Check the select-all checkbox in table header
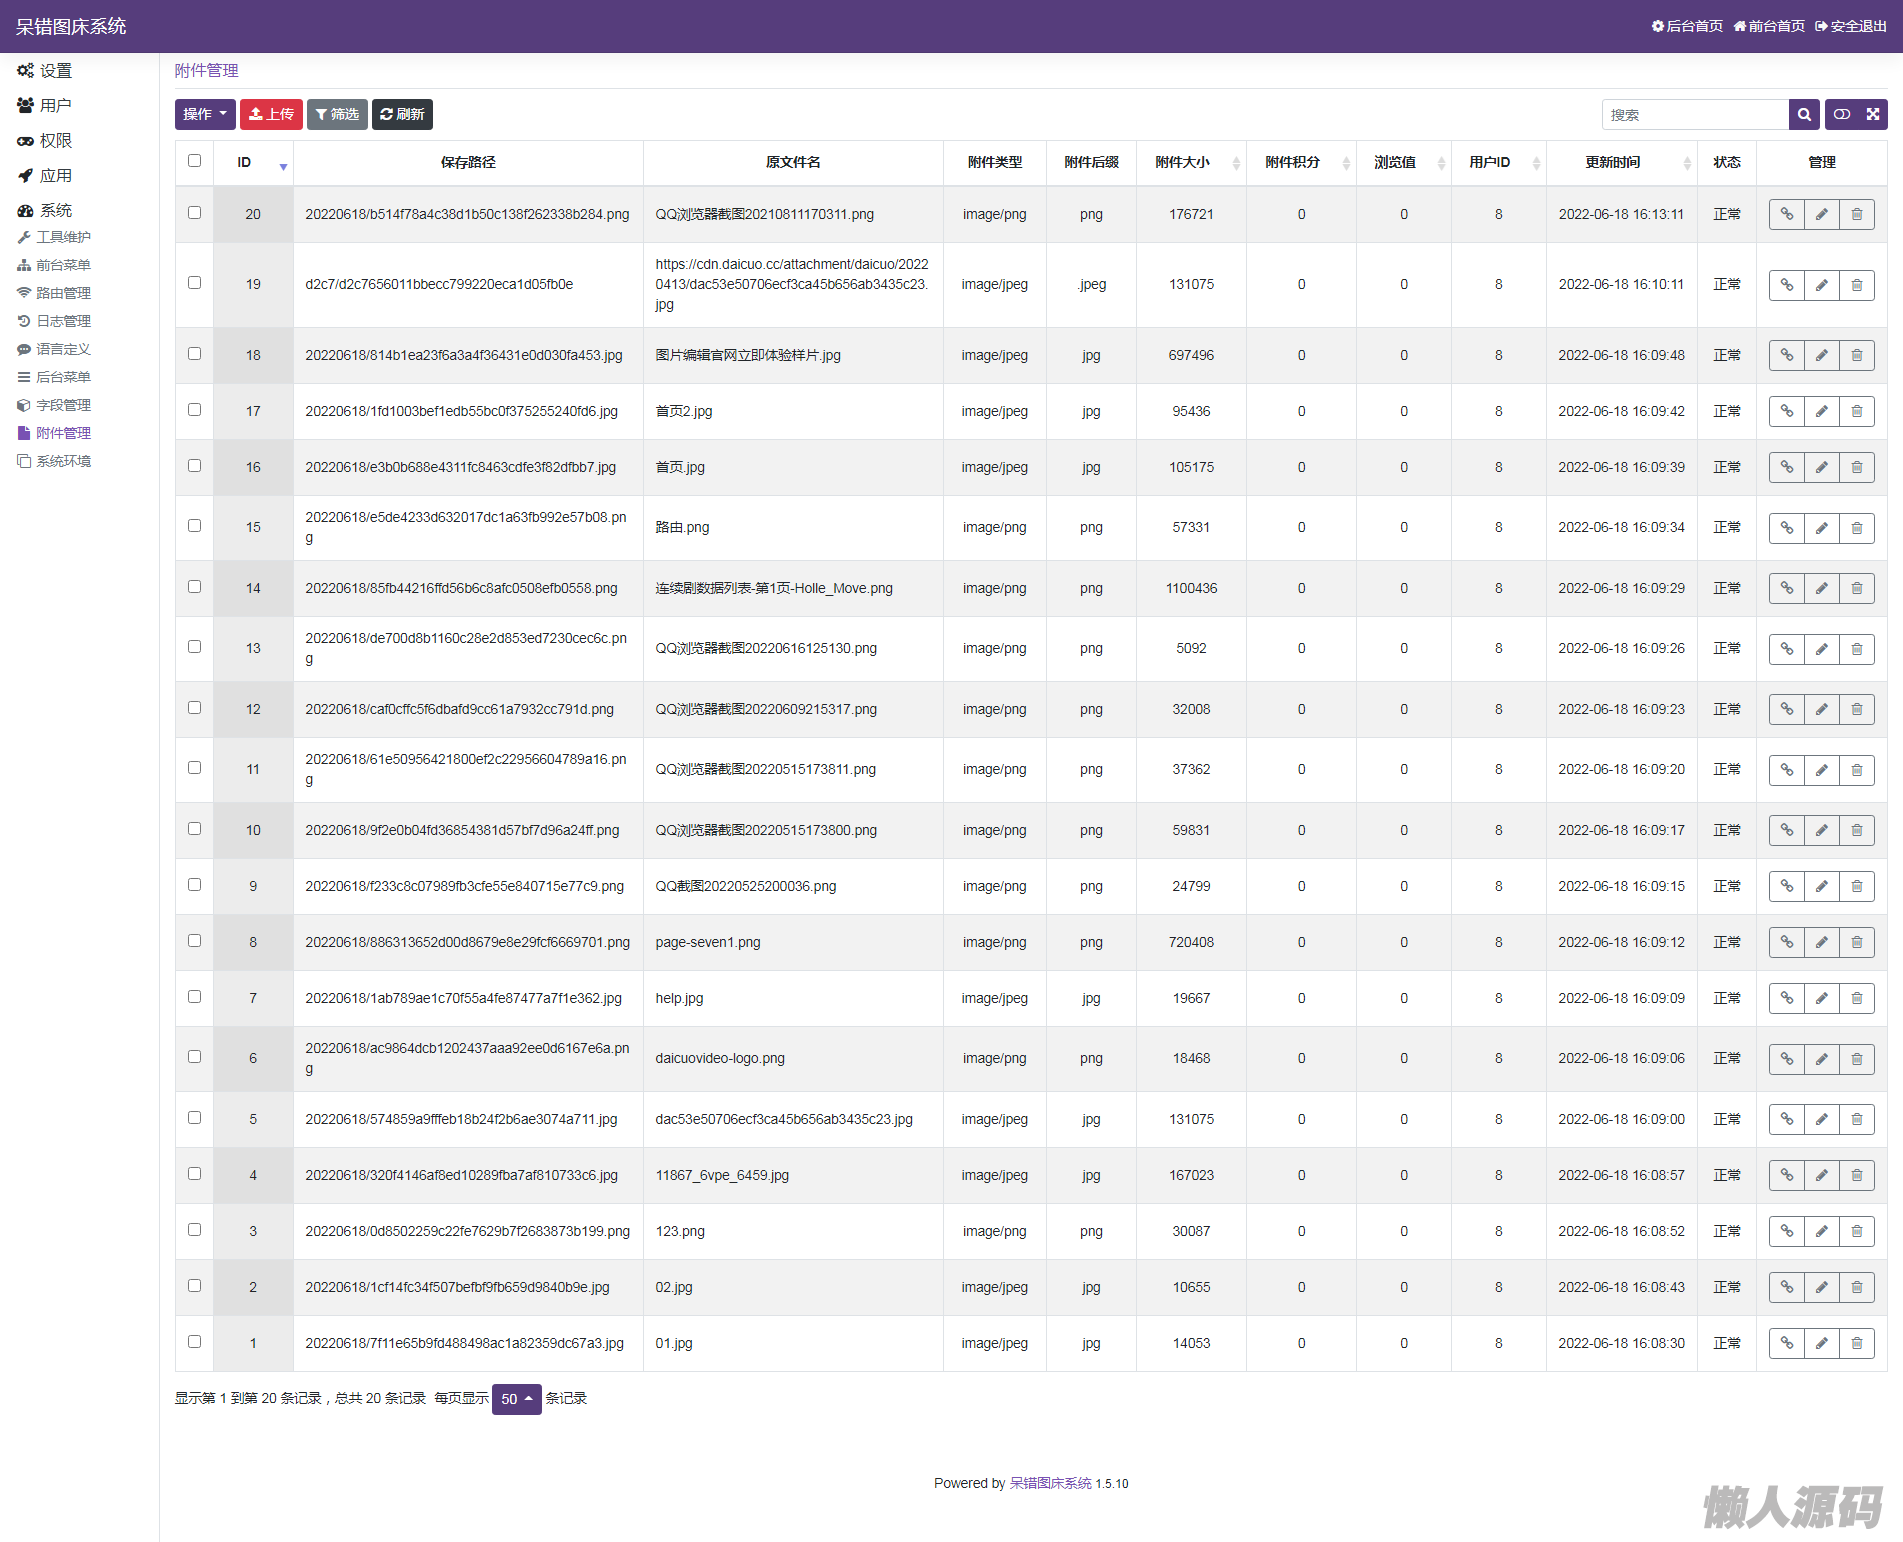This screenshot has height=1542, width=1903. tap(194, 161)
